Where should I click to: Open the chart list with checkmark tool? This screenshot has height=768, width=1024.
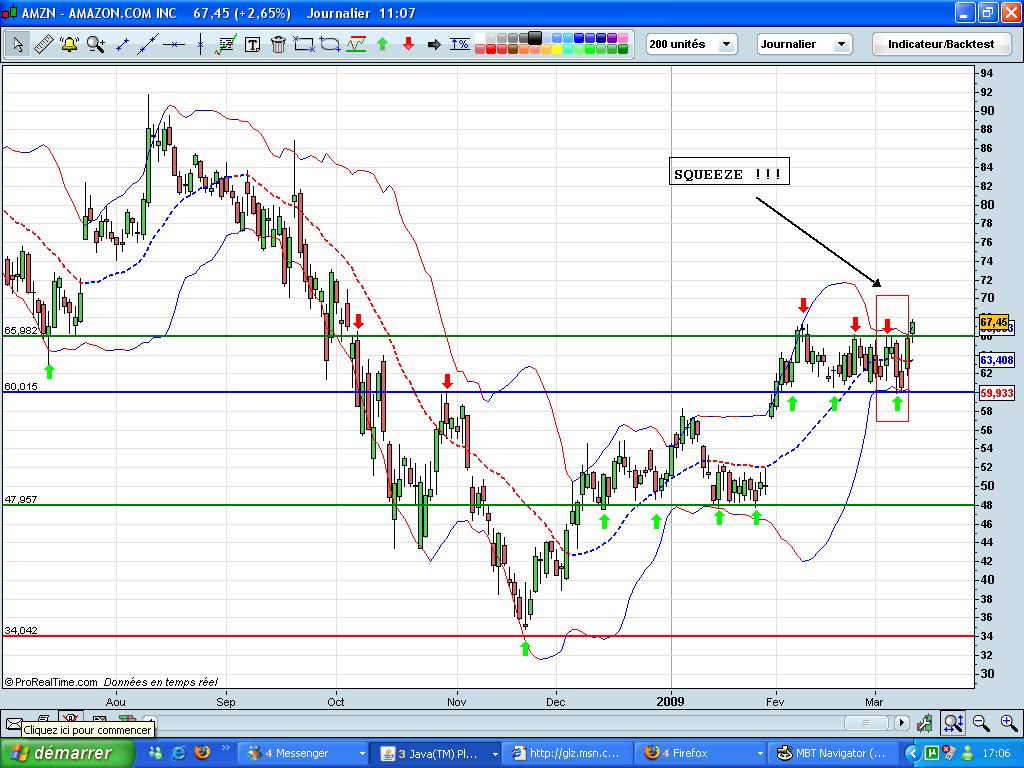pyautogui.click(x=226, y=44)
